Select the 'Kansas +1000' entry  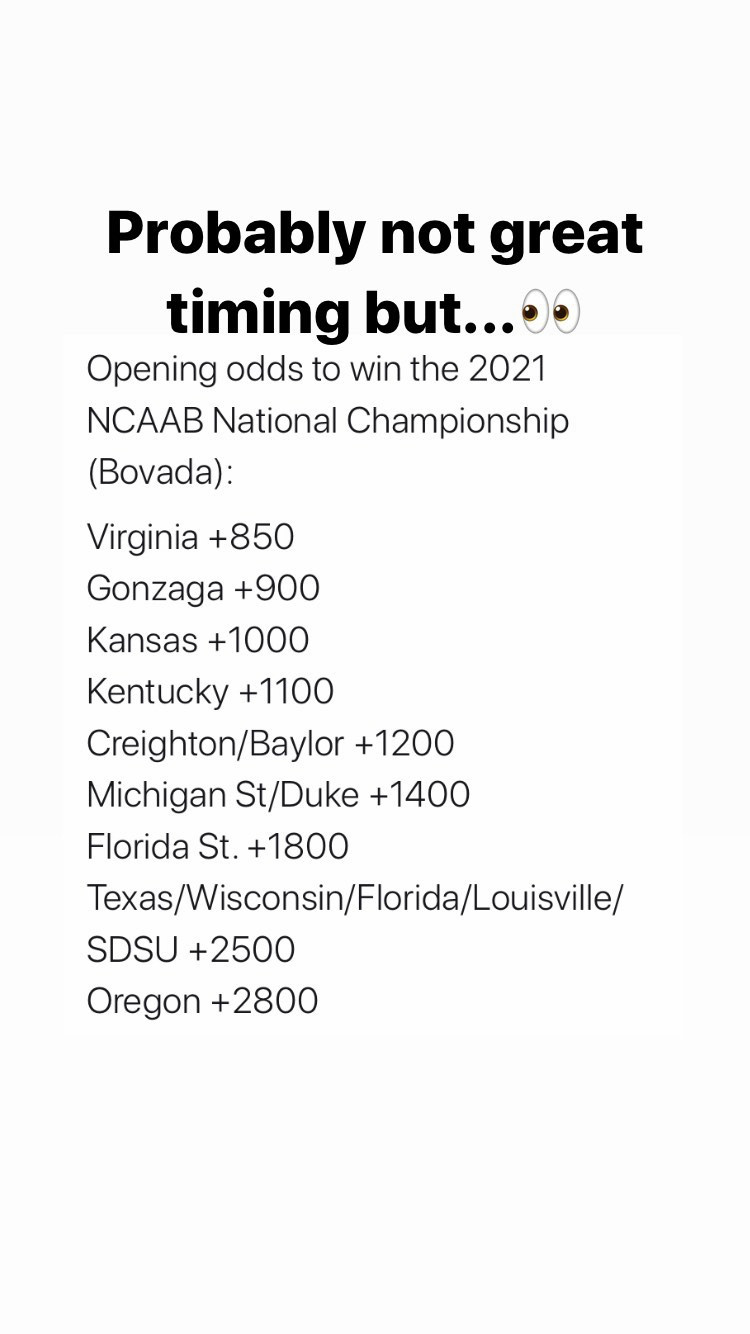point(198,640)
